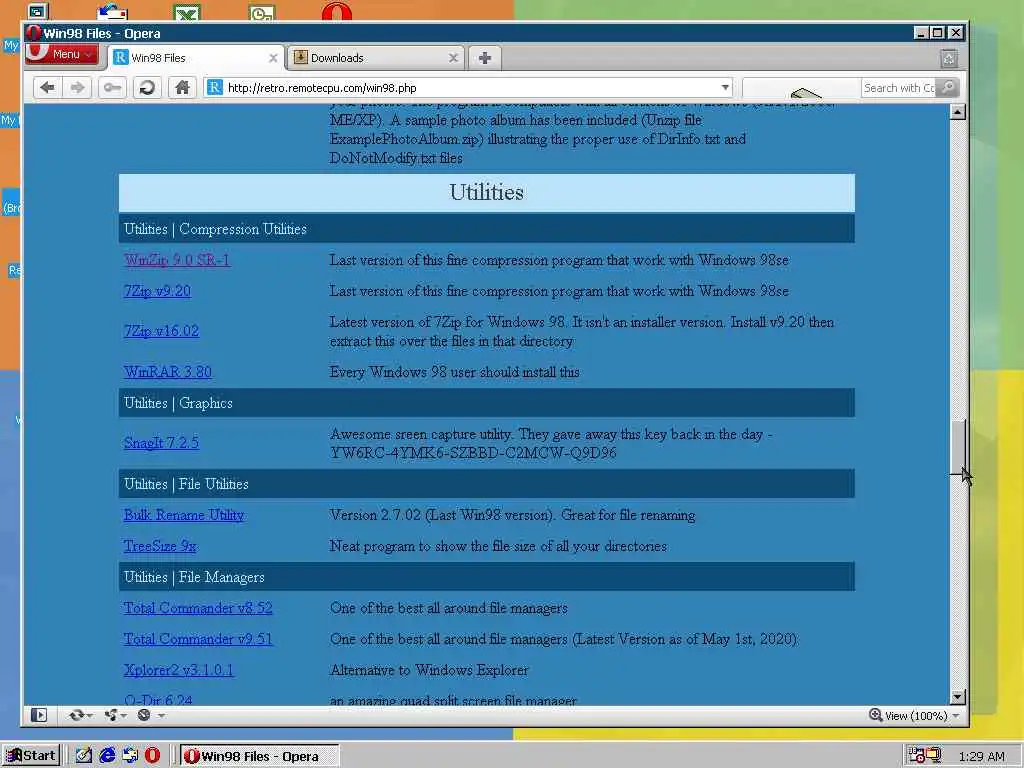Add a new tab with the plus button
The image size is (1024, 768).
[x=485, y=58]
